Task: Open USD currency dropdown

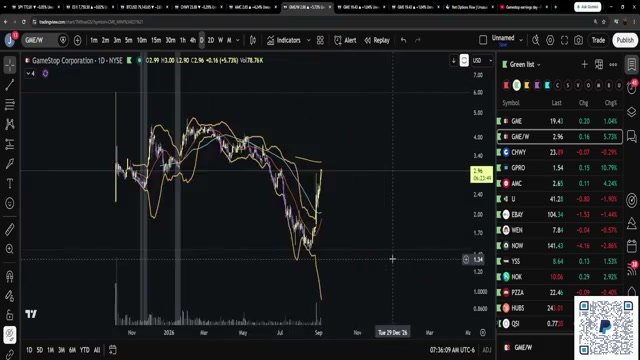Action: pos(482,60)
